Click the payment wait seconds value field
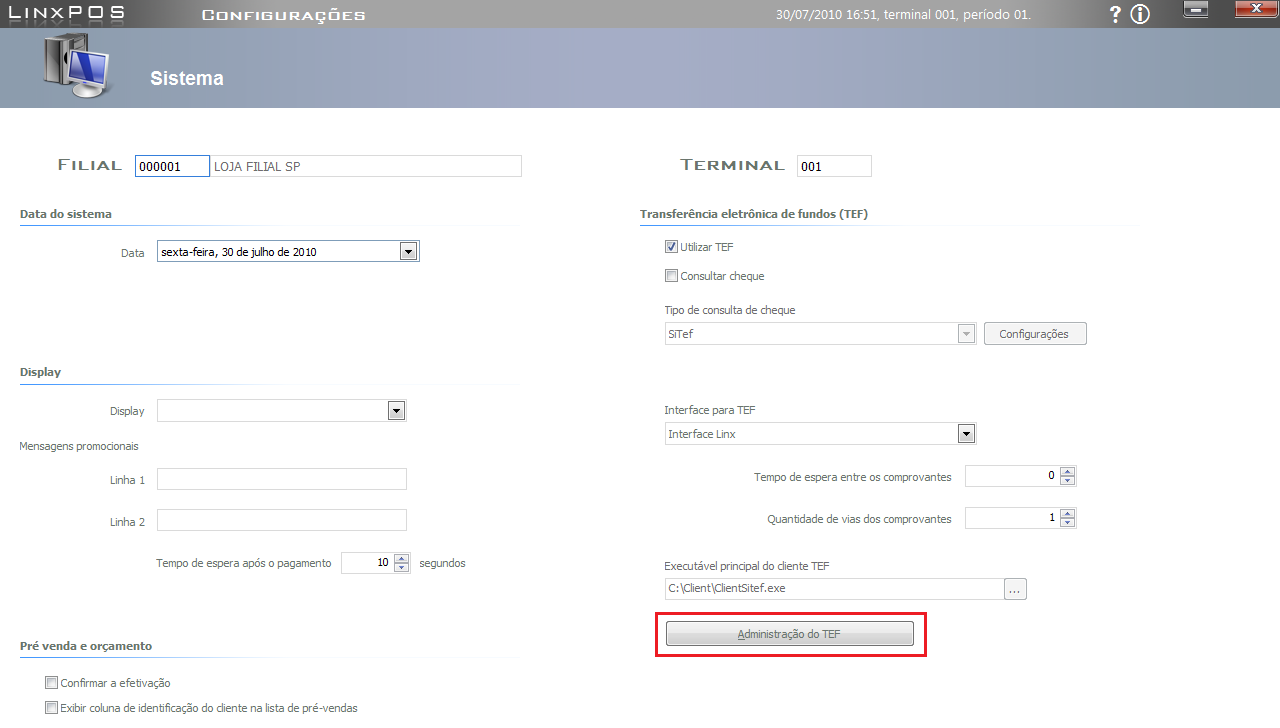Screen dimensions: 1280x728 pos(368,563)
